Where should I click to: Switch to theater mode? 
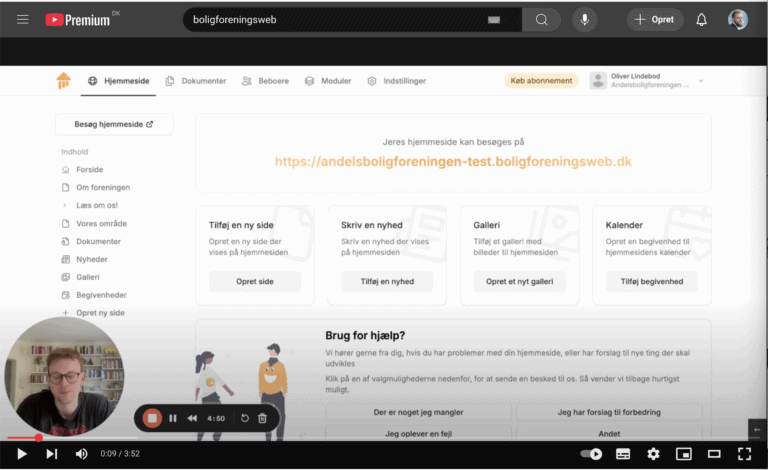(714, 454)
